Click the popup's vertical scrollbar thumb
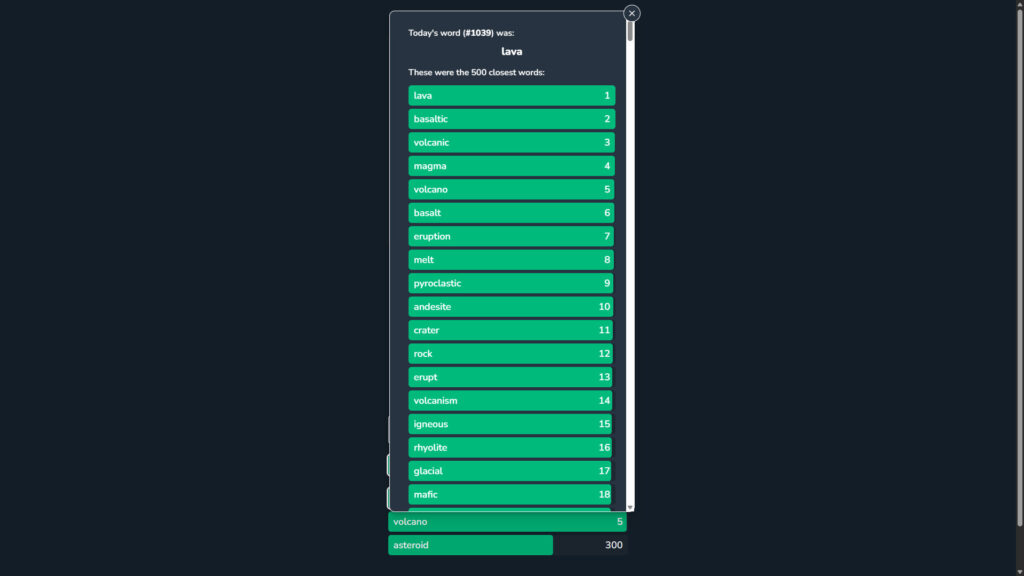 tap(630, 31)
